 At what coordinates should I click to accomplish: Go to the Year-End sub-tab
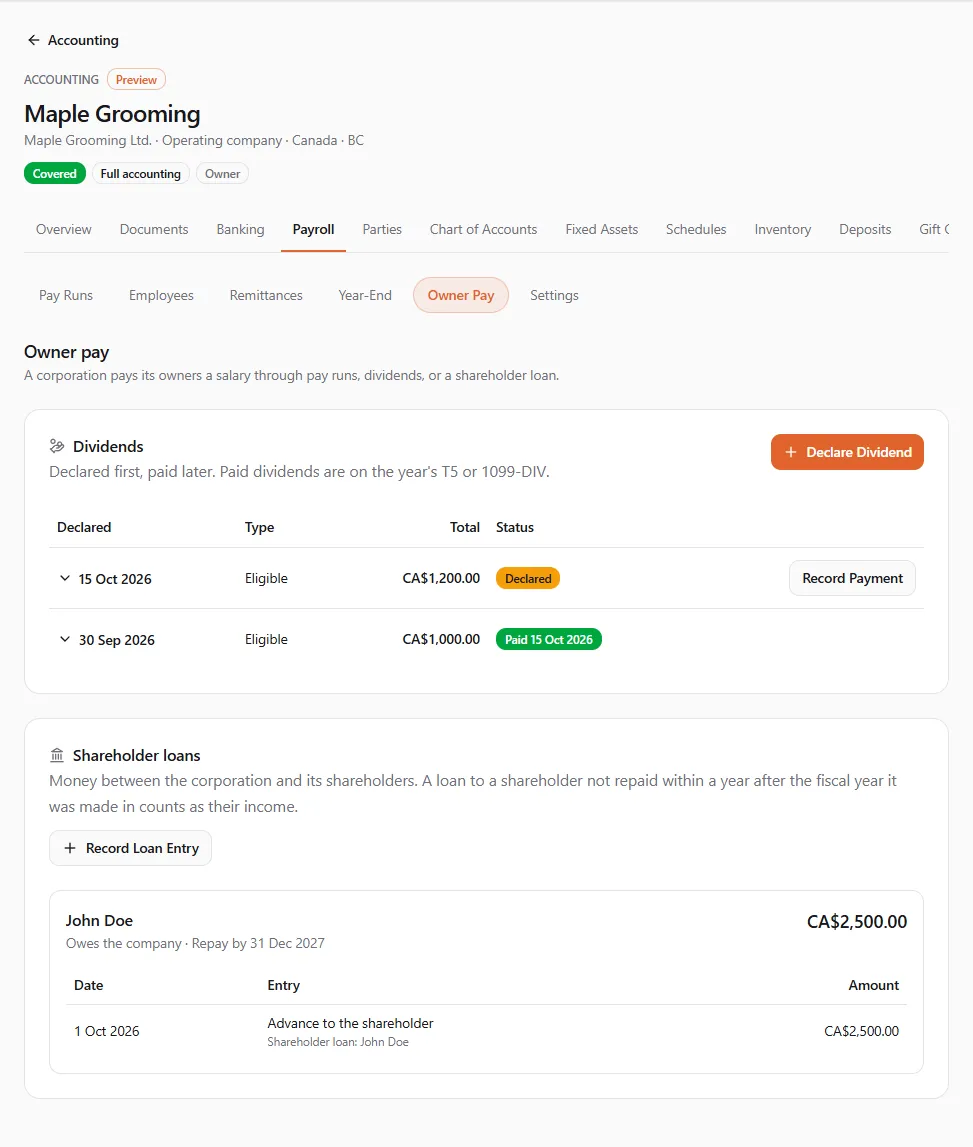364,296
